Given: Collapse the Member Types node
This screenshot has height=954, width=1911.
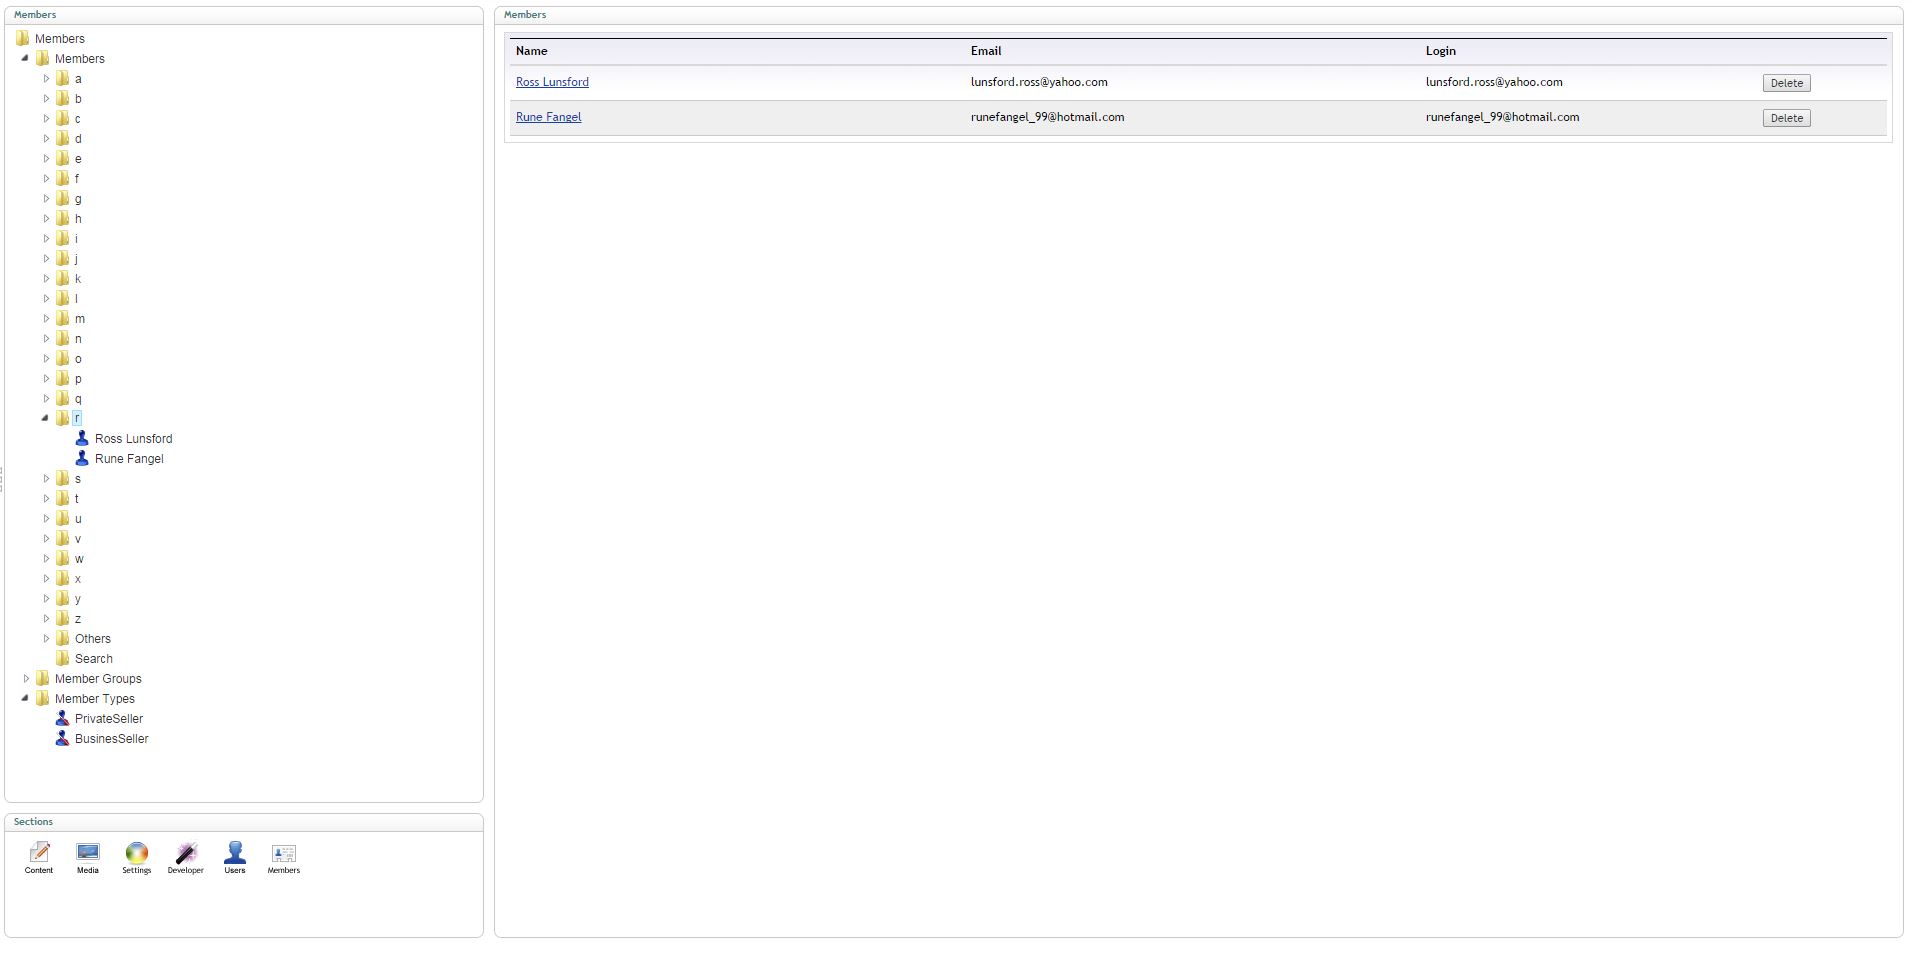Looking at the screenshot, I should (25, 698).
